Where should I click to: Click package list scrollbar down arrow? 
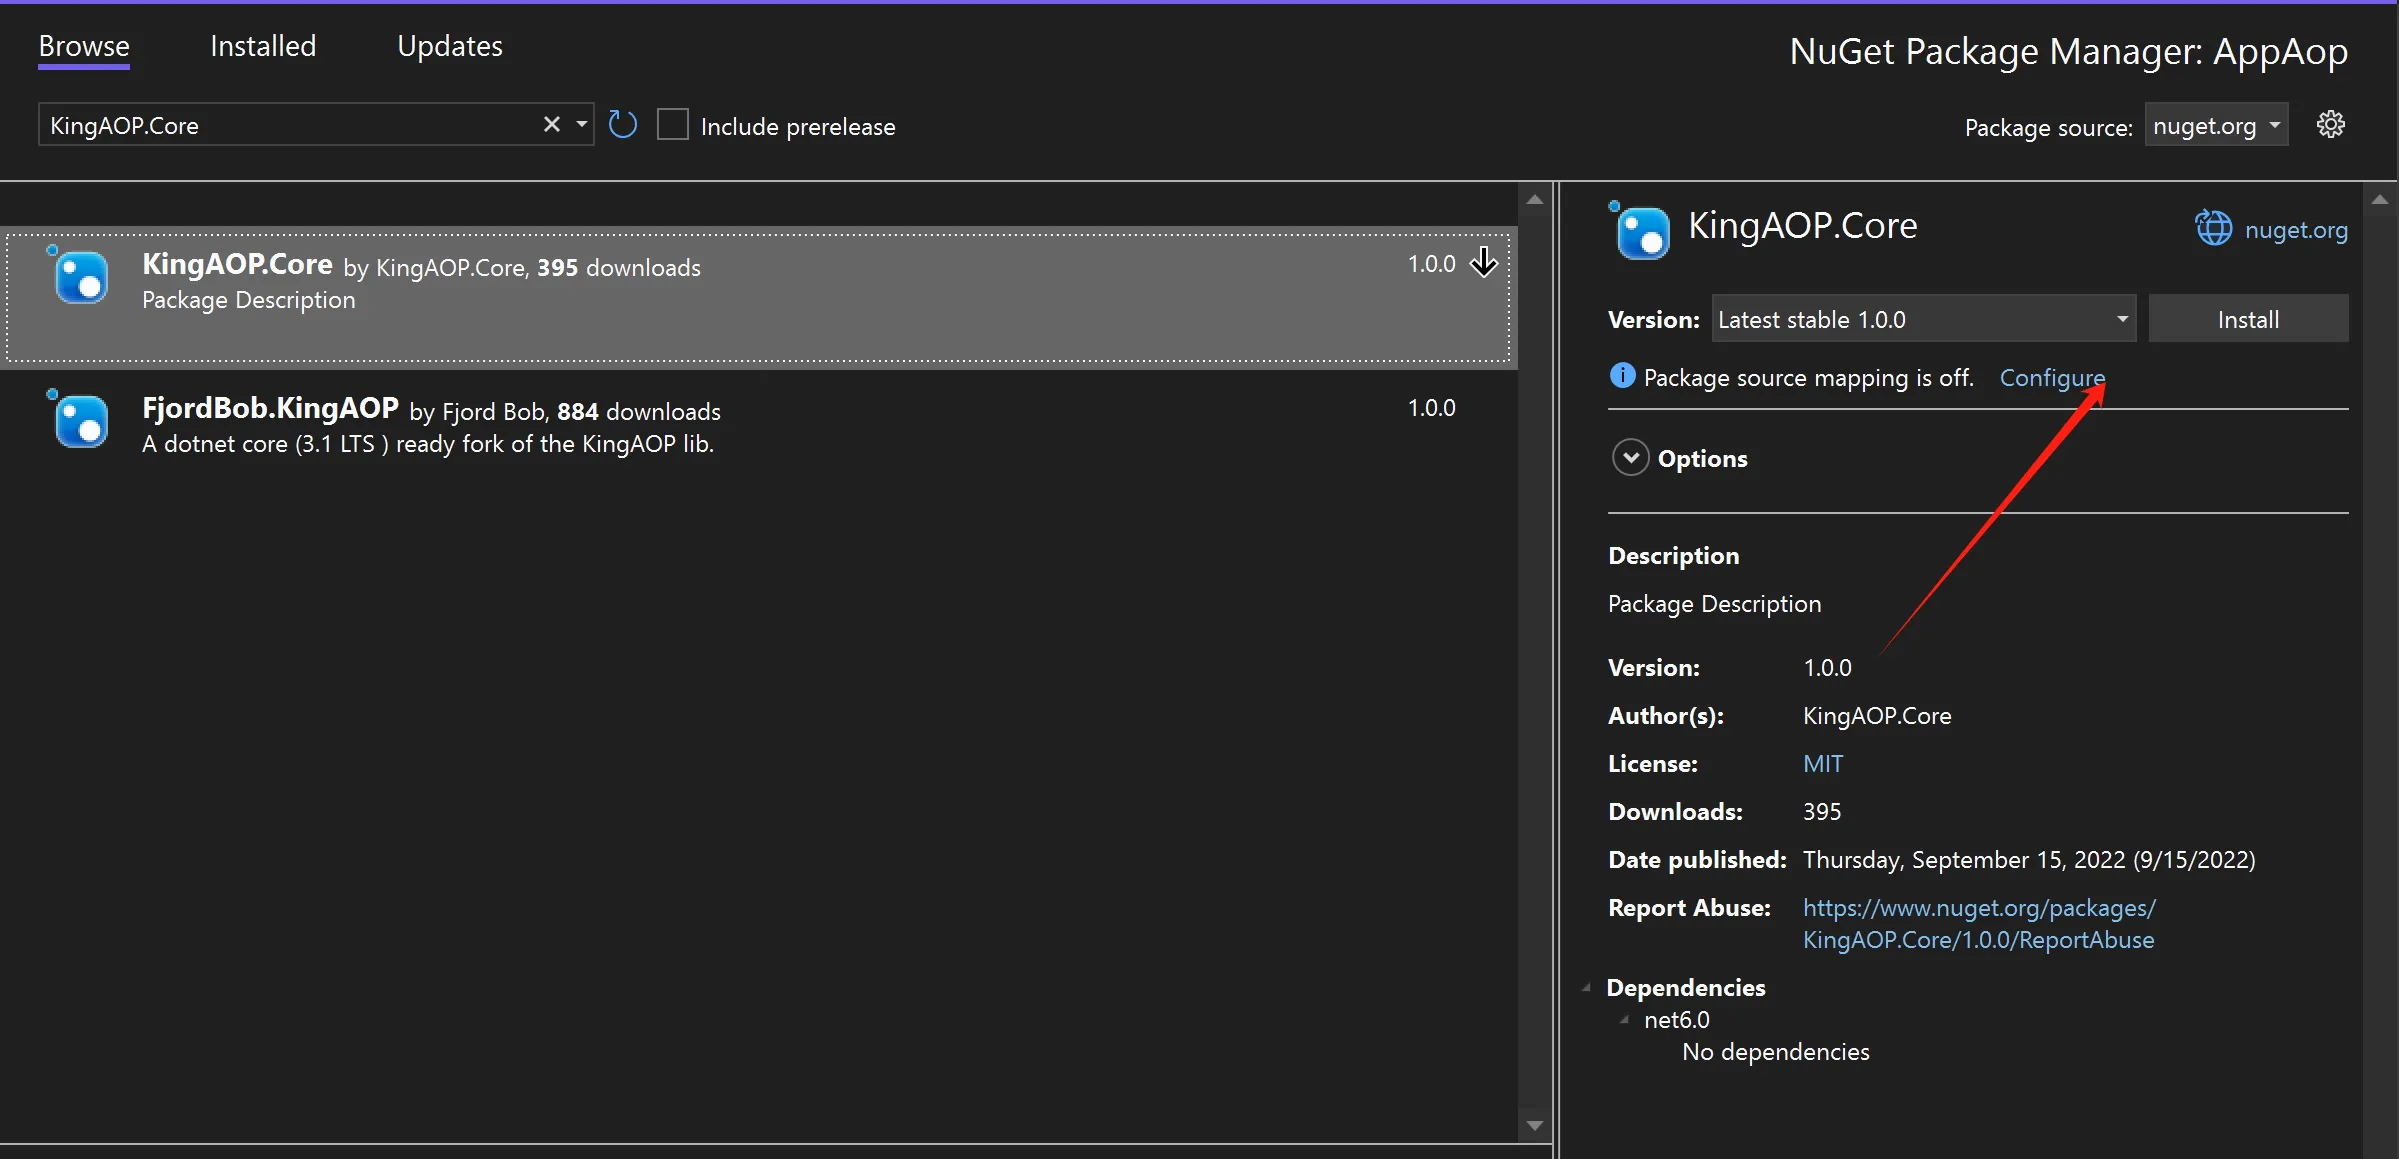click(1534, 1126)
